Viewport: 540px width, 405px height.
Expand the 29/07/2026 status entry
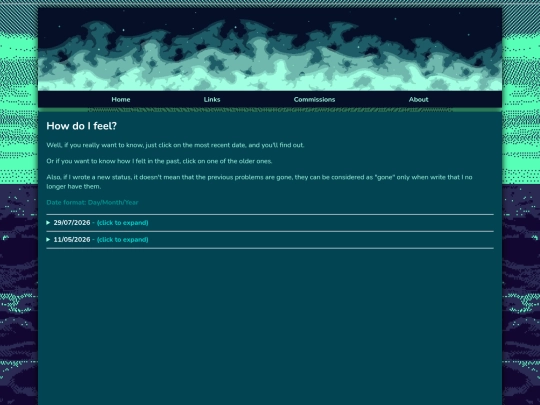[x=270, y=223]
